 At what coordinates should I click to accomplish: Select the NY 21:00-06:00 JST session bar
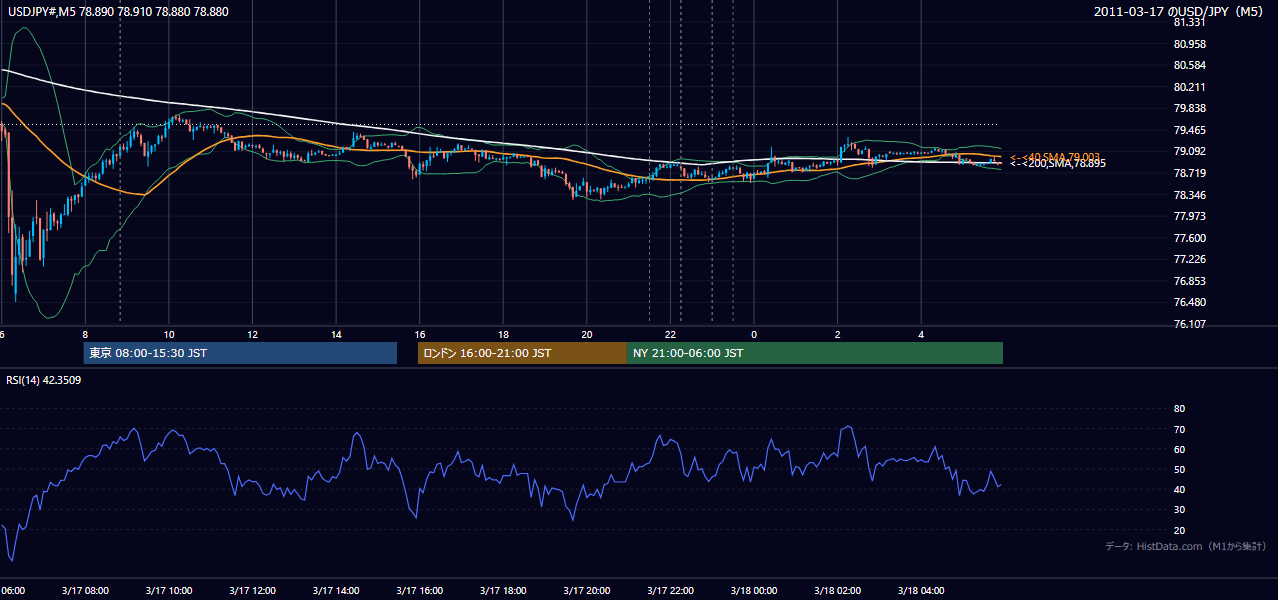click(x=815, y=353)
